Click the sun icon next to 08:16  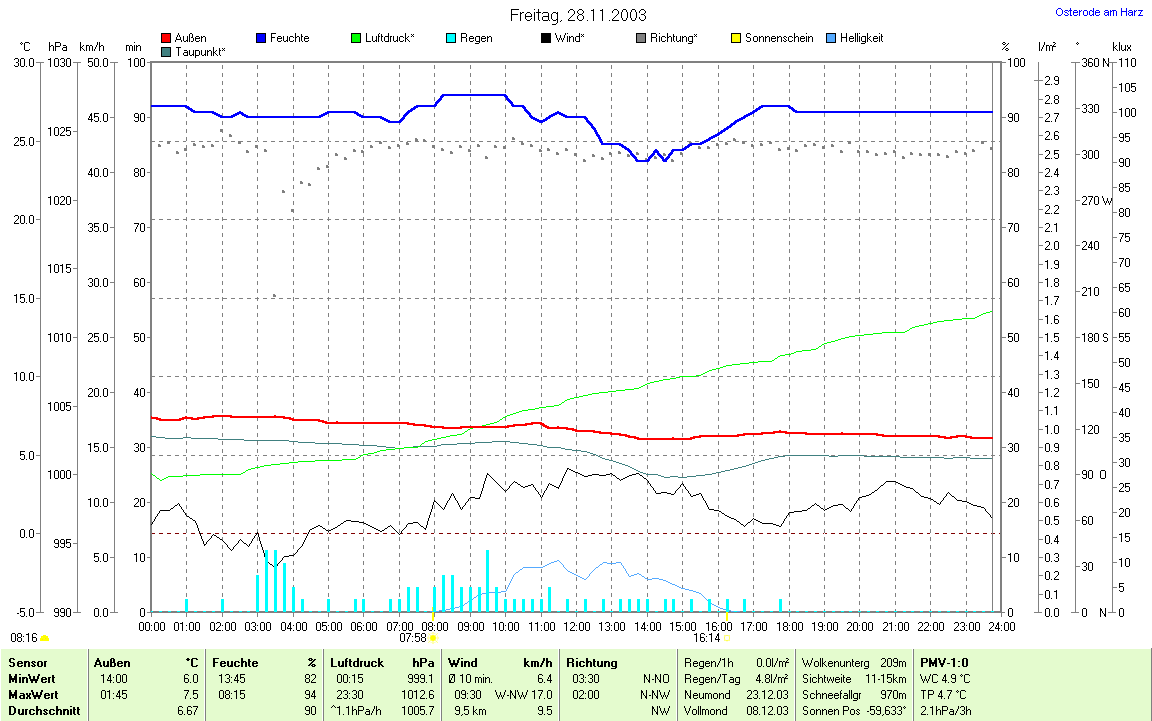tap(45, 637)
